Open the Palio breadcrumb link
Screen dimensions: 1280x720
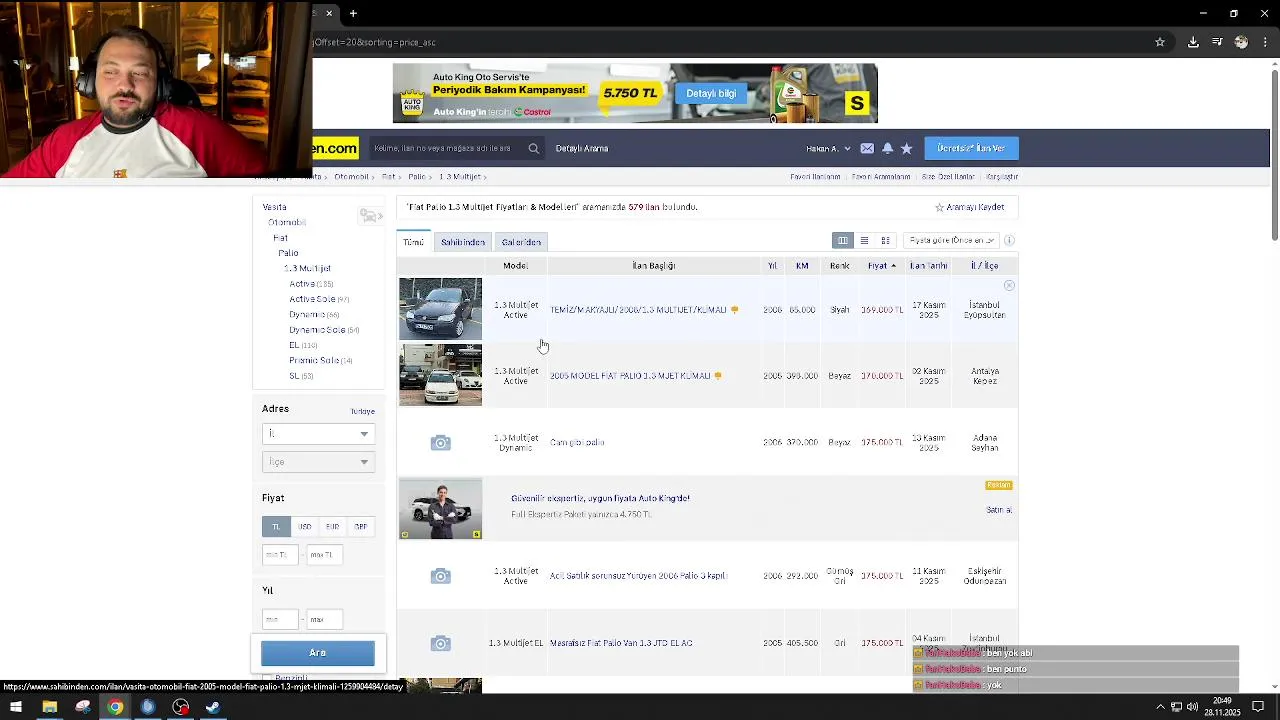tap(416, 177)
